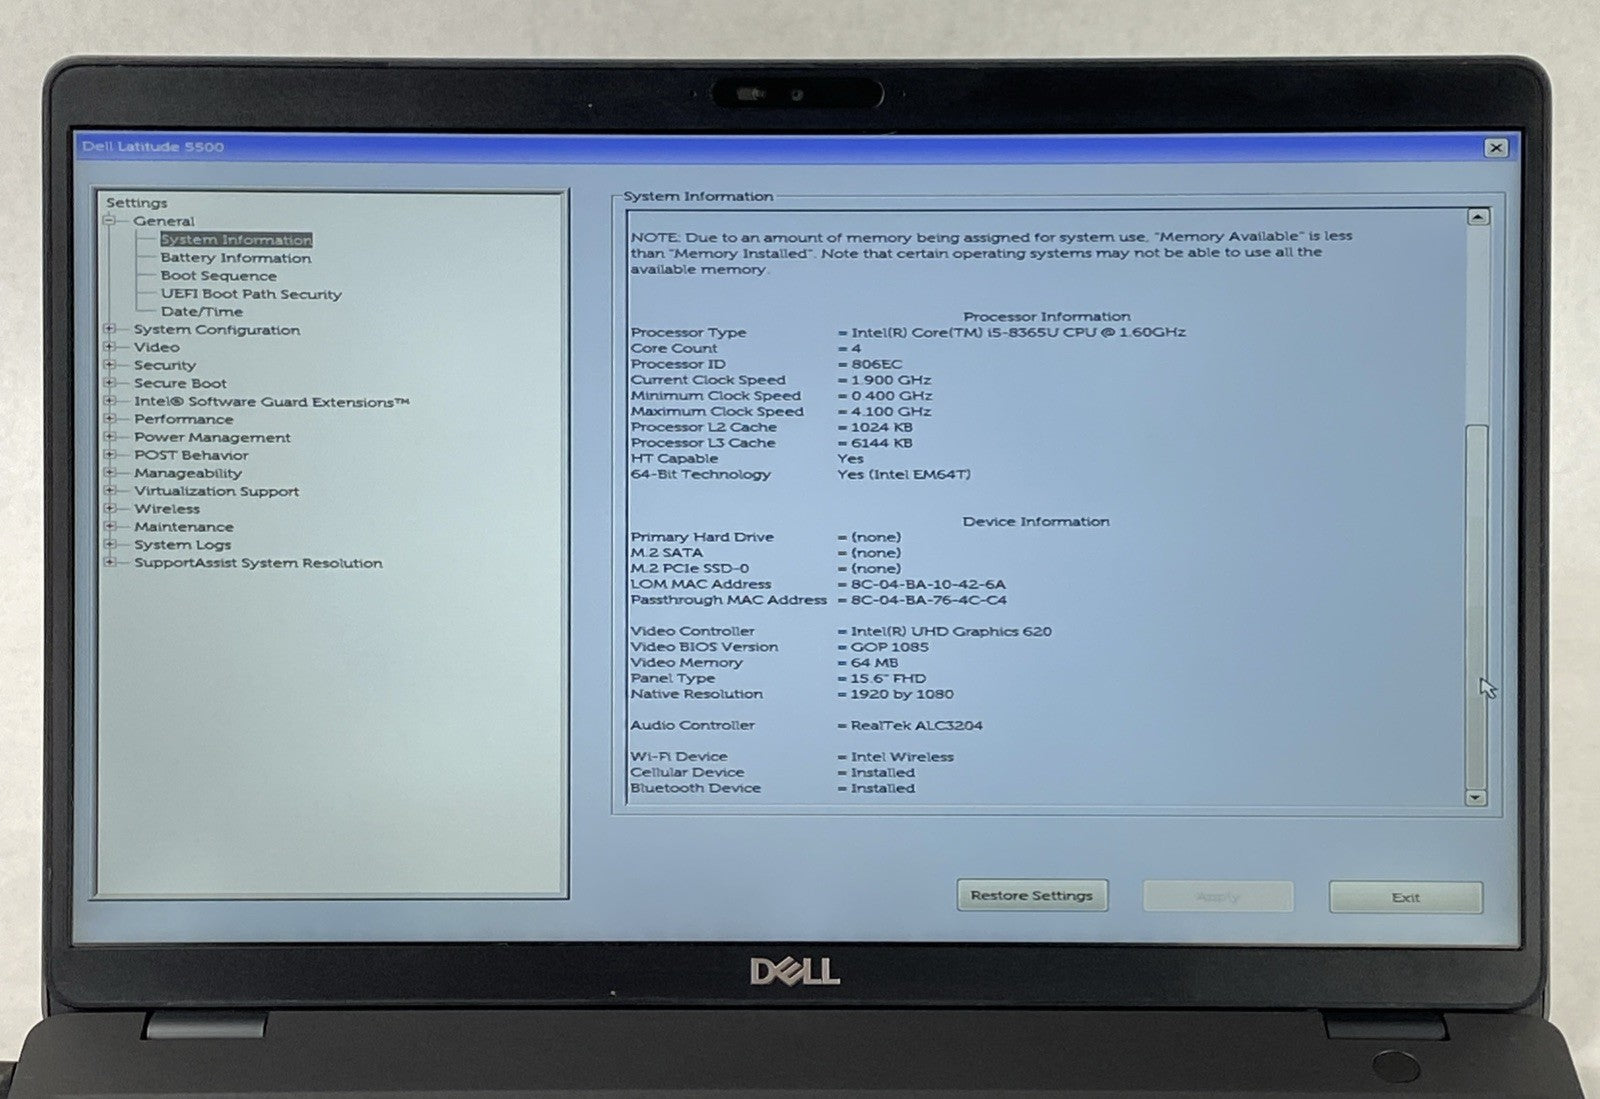This screenshot has width=1600, height=1099.
Task: Click the System Information scrollbar thumb
Action: click(1476, 607)
